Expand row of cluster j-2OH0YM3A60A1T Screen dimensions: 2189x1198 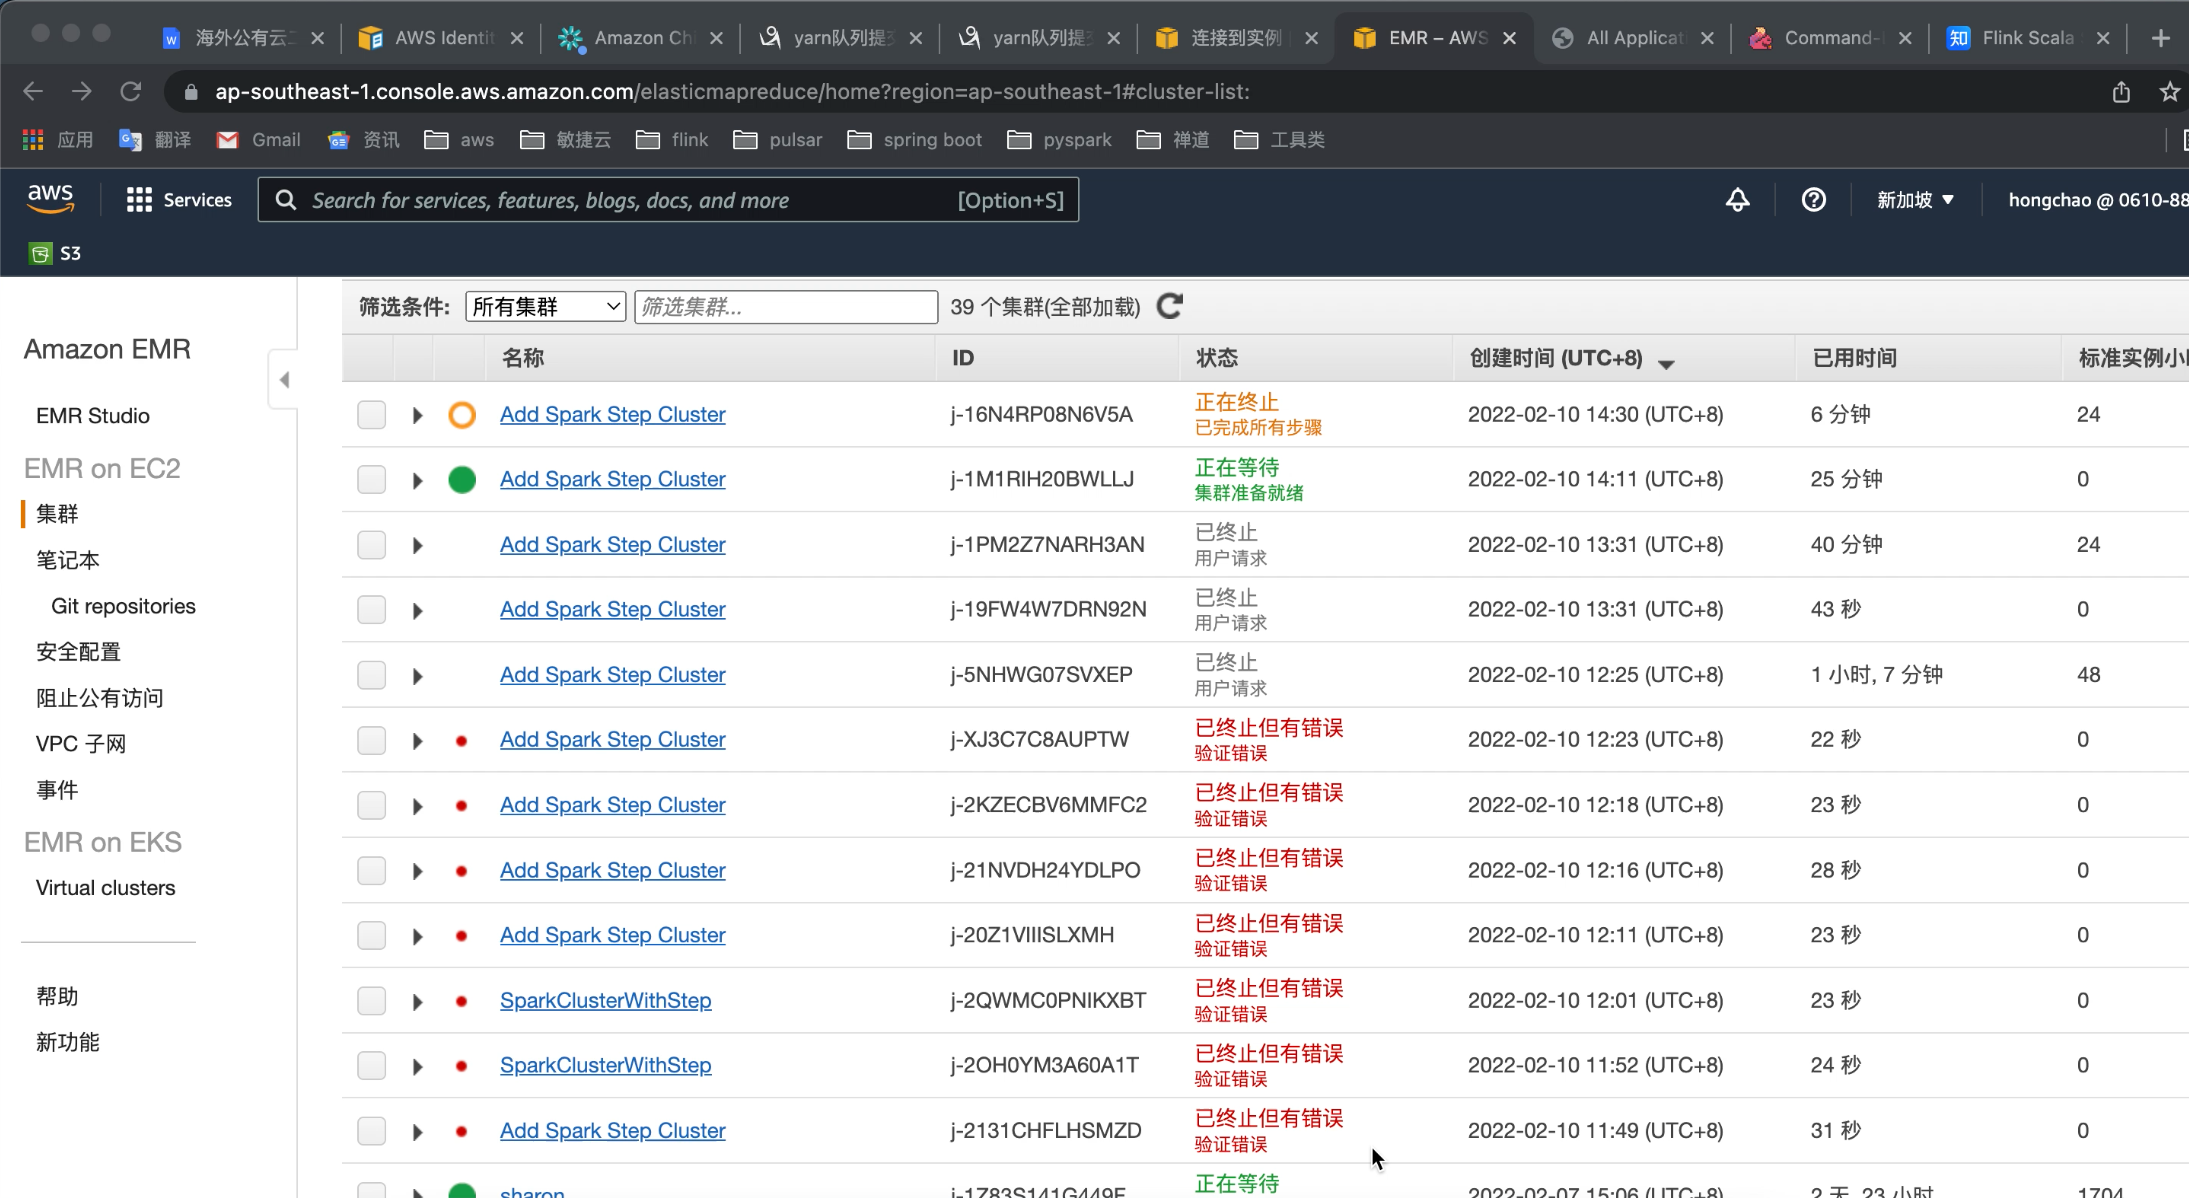click(x=417, y=1066)
